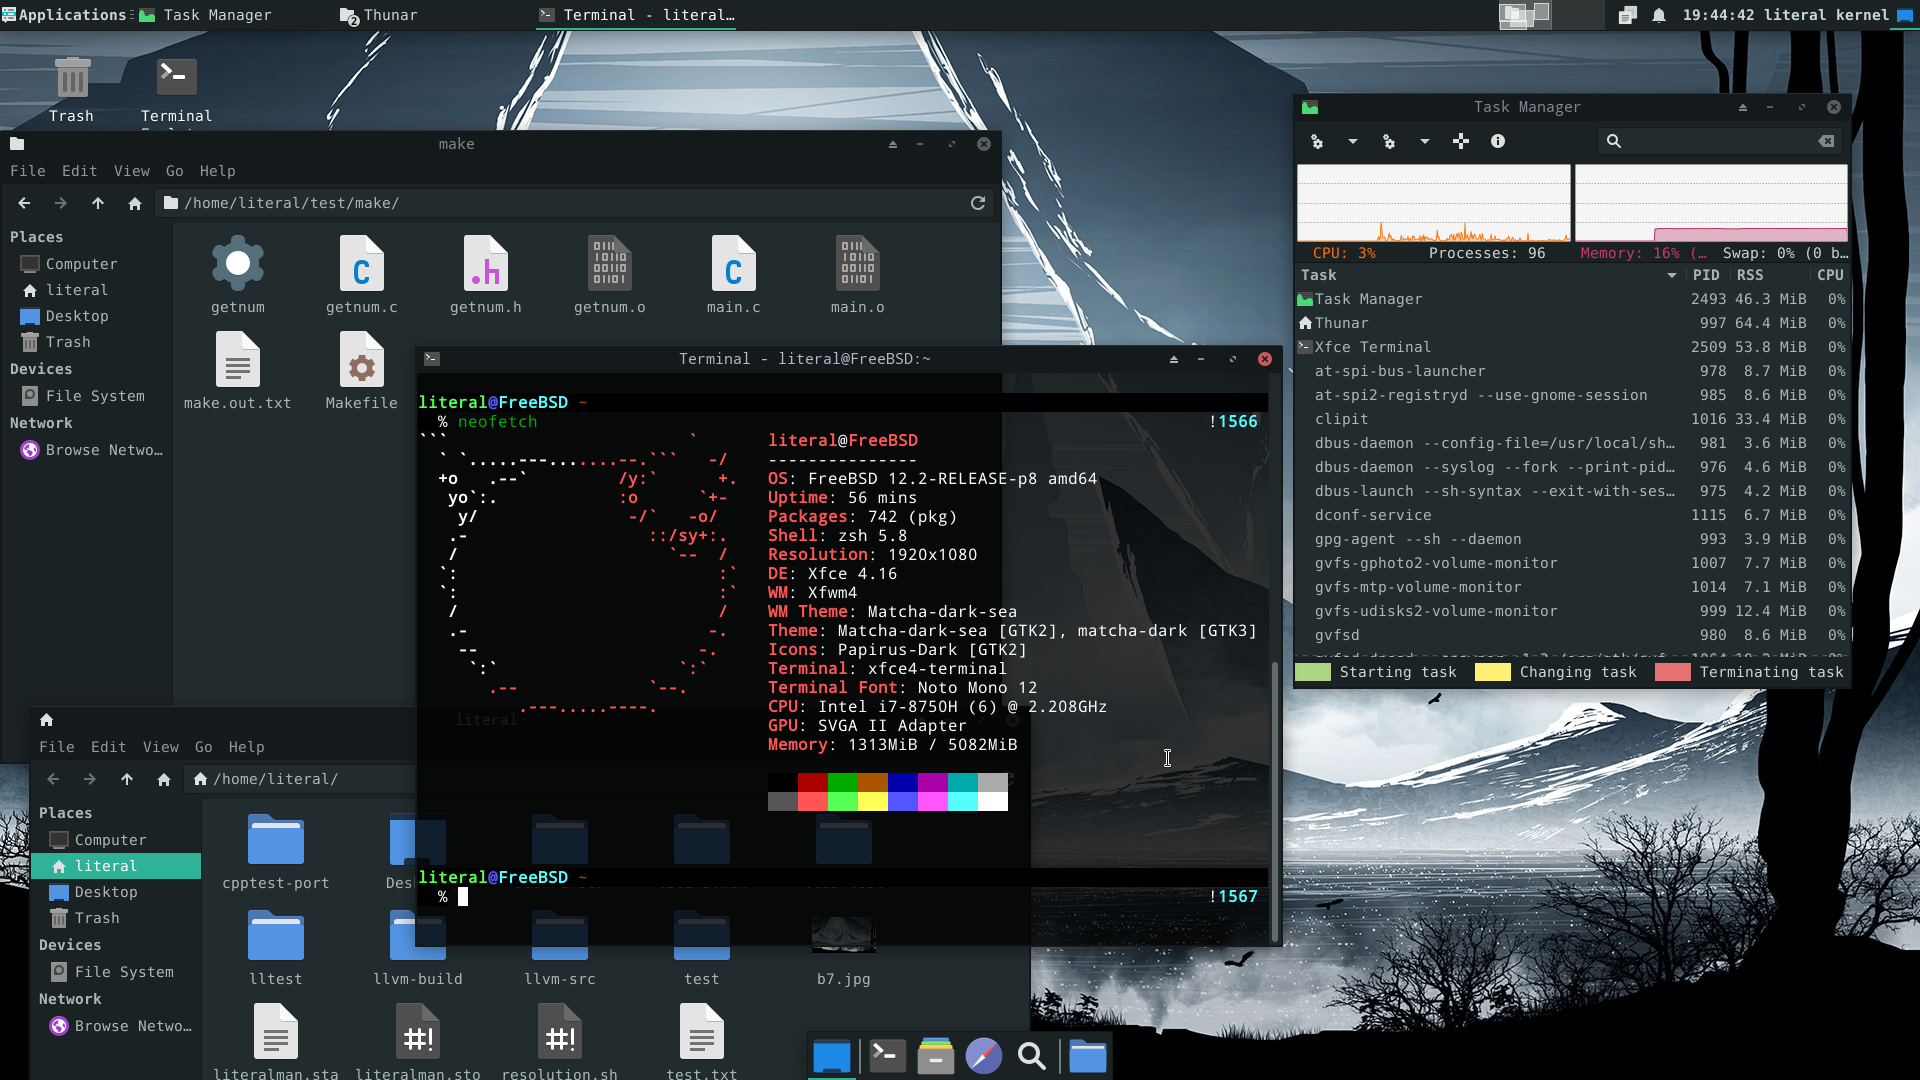The width and height of the screenshot is (1920, 1080).
Task: Click crosshair identify-window icon in Task Manager
Action: (1461, 142)
